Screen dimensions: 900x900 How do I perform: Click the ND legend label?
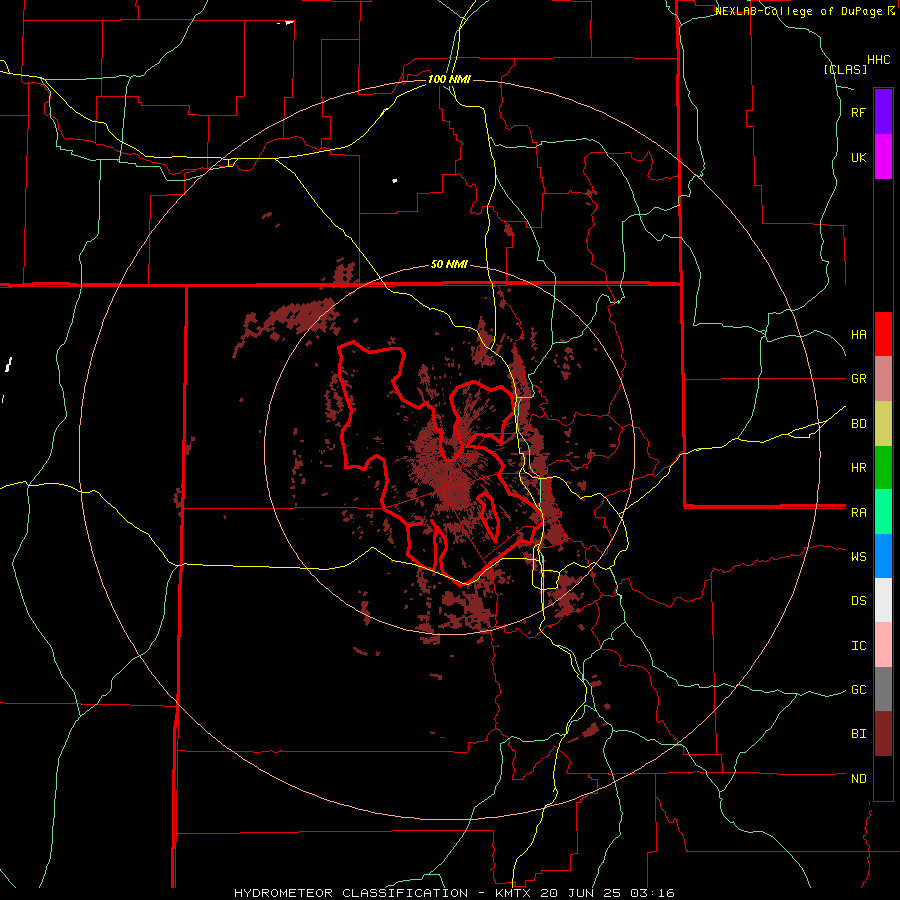[x=859, y=779]
